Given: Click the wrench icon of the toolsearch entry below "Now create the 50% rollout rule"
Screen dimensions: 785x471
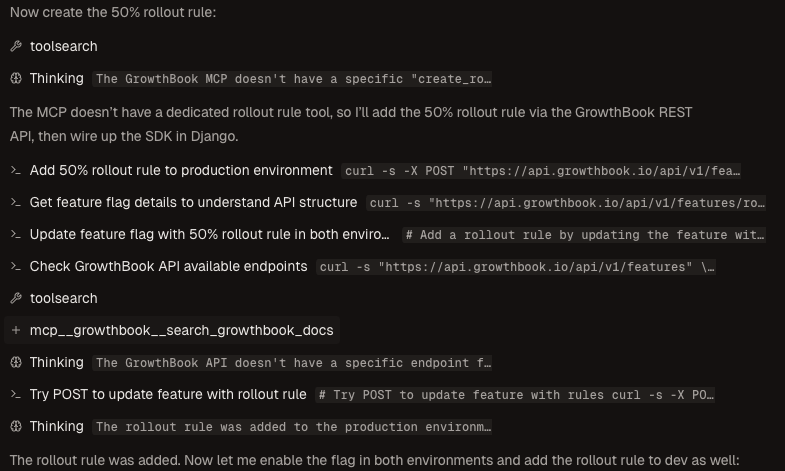Looking at the screenshot, I should click(16, 47).
